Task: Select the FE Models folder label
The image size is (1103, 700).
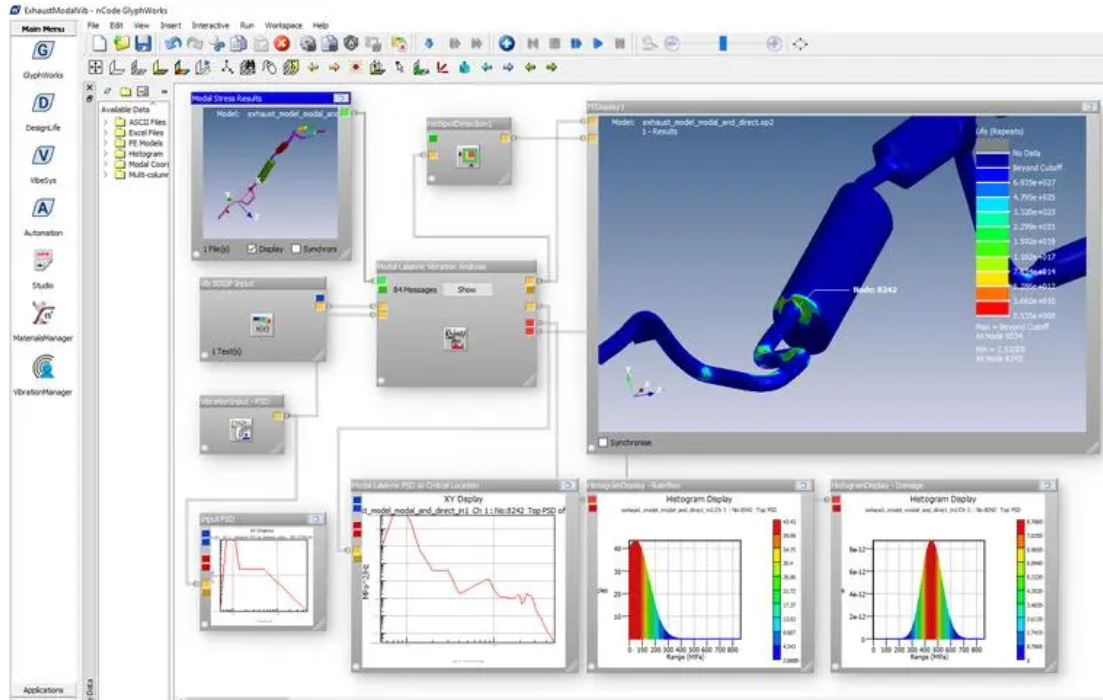Action: pyautogui.click(x=146, y=144)
